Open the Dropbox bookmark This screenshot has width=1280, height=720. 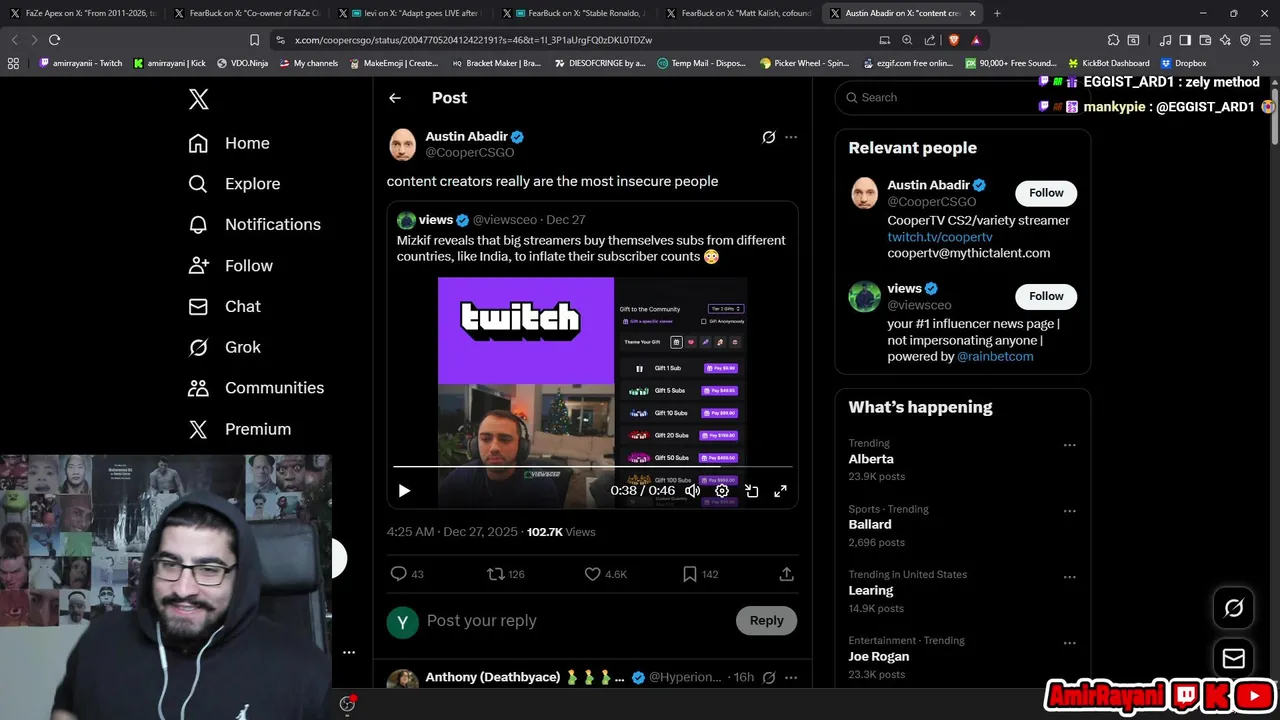pos(1183,63)
